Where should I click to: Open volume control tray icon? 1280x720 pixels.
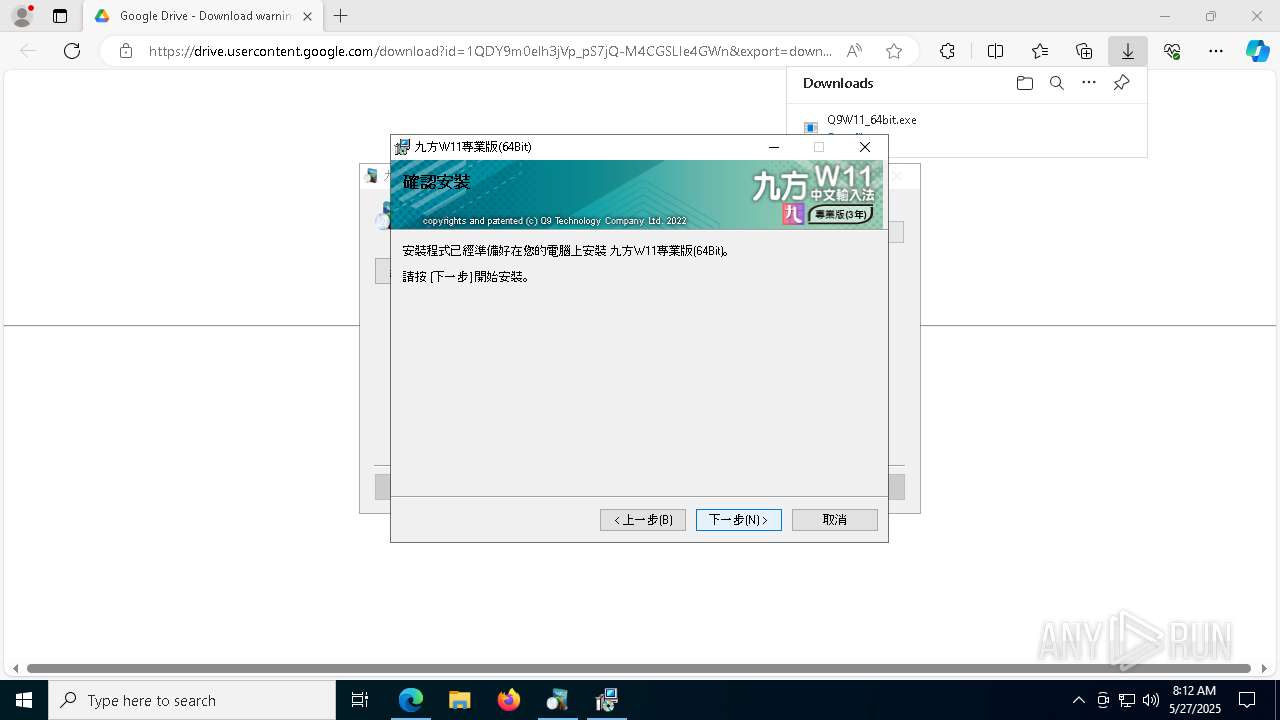(1150, 700)
